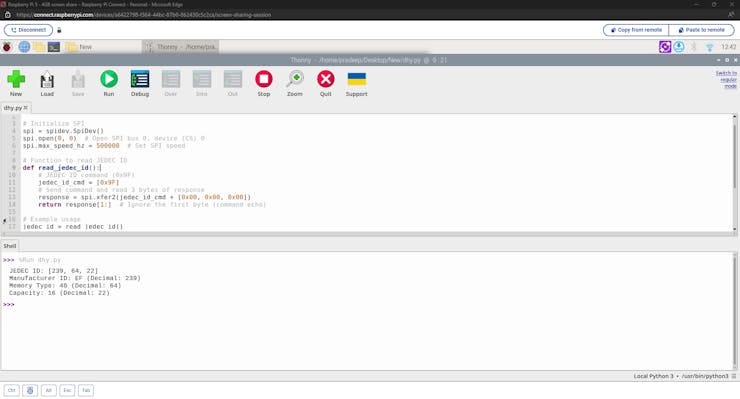The image size is (740, 399).
Task: Click Paste to remote button
Action: pos(701,30)
